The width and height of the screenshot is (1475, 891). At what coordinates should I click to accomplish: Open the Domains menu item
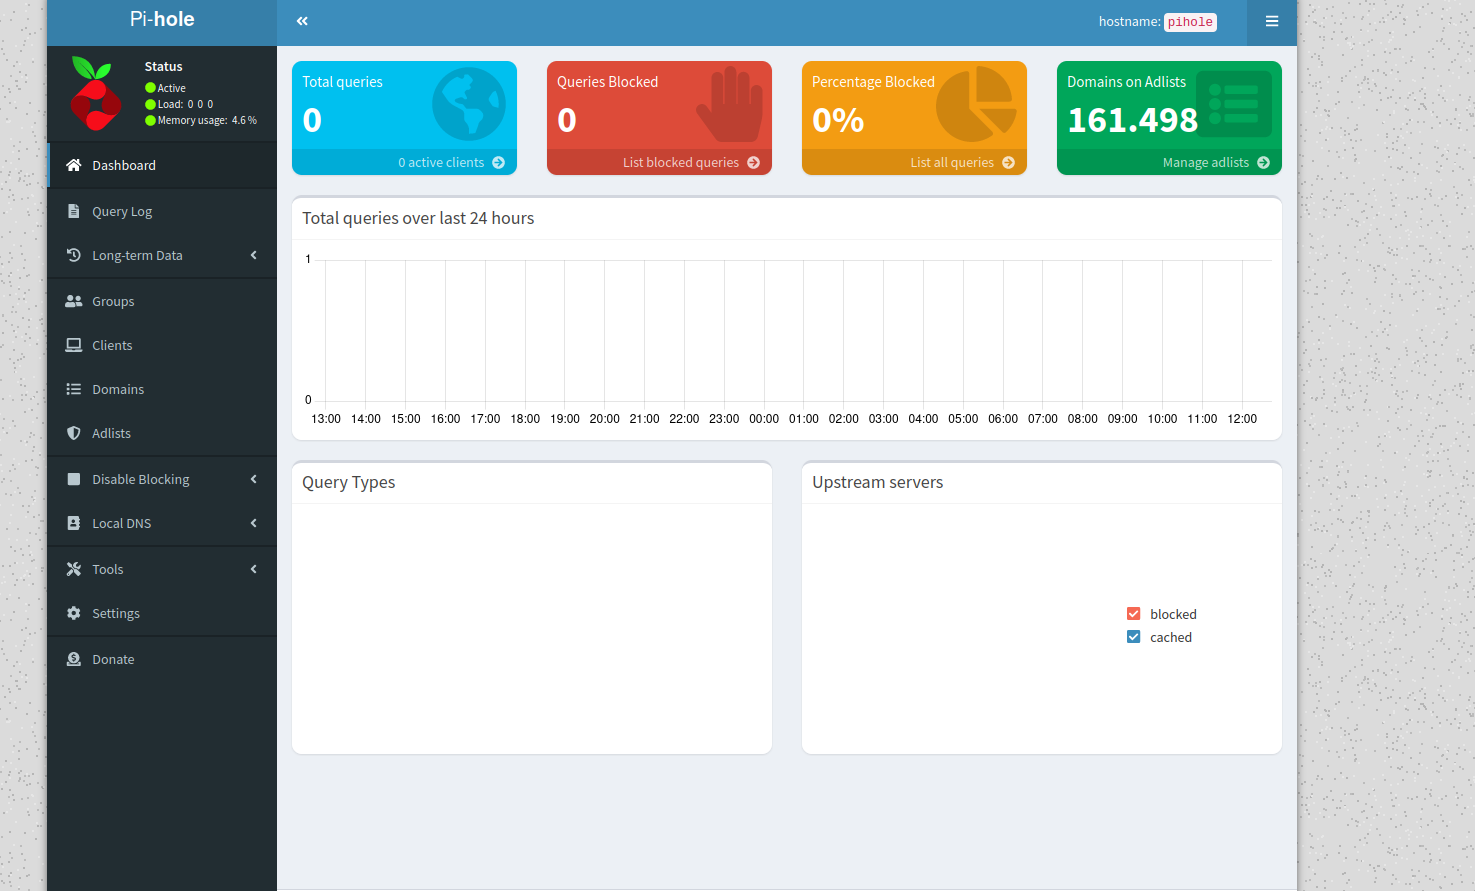pos(118,389)
